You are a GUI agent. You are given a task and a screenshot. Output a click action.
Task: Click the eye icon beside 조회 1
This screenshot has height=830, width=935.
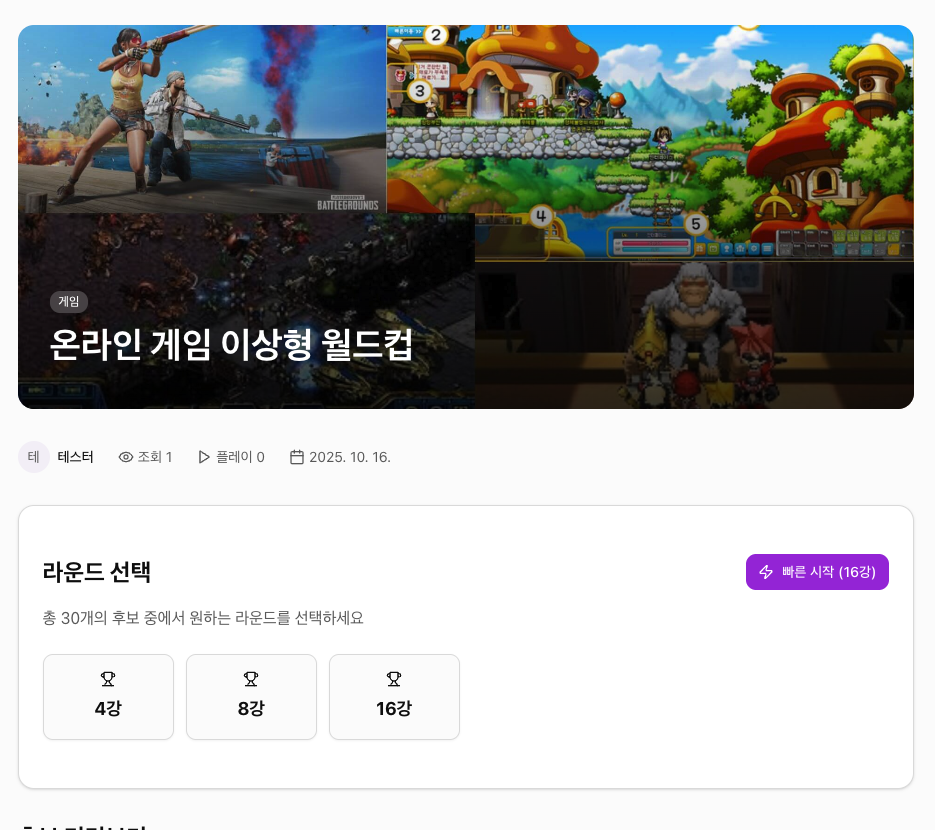pos(126,457)
